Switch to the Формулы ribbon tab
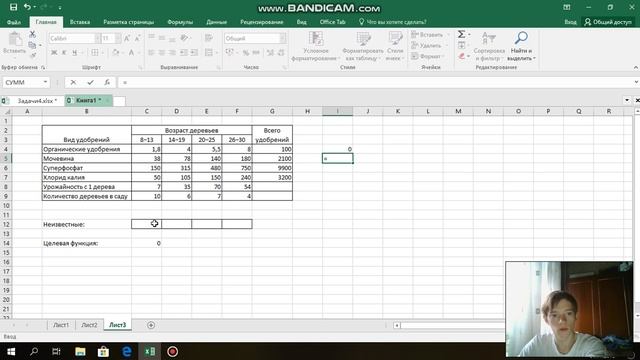 click(x=180, y=22)
